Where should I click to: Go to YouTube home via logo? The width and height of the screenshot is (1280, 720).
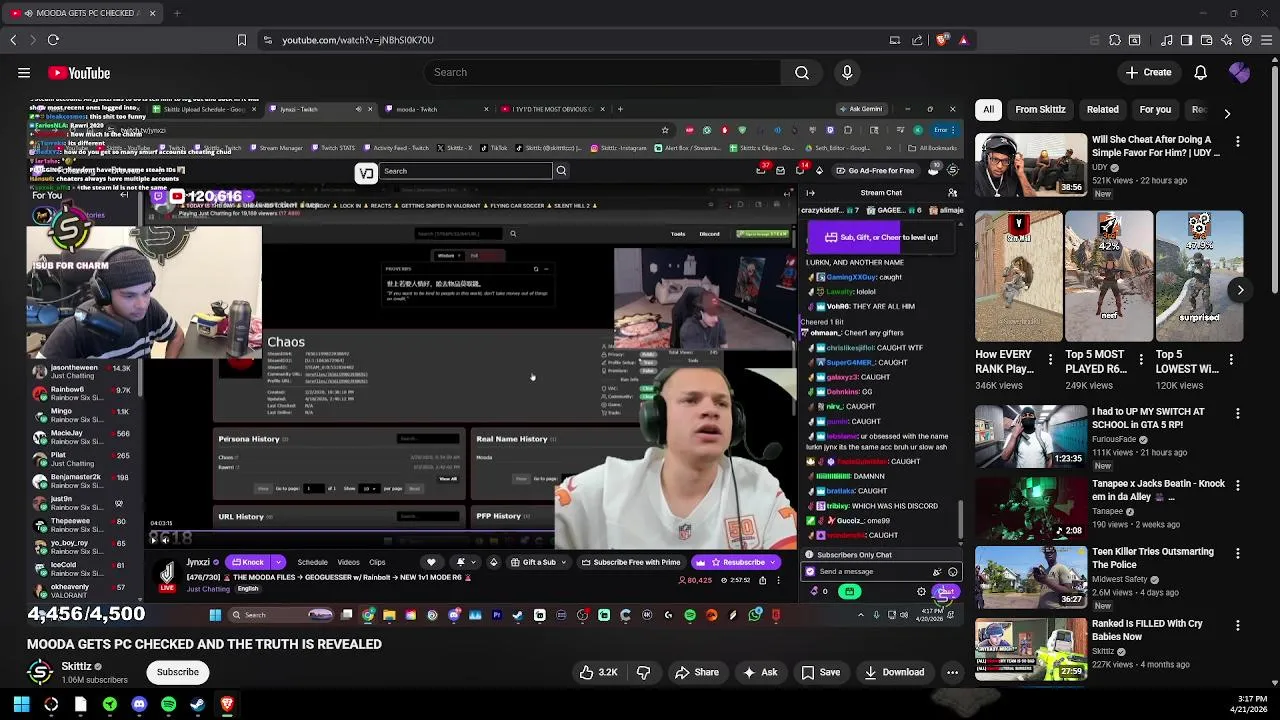79,73
